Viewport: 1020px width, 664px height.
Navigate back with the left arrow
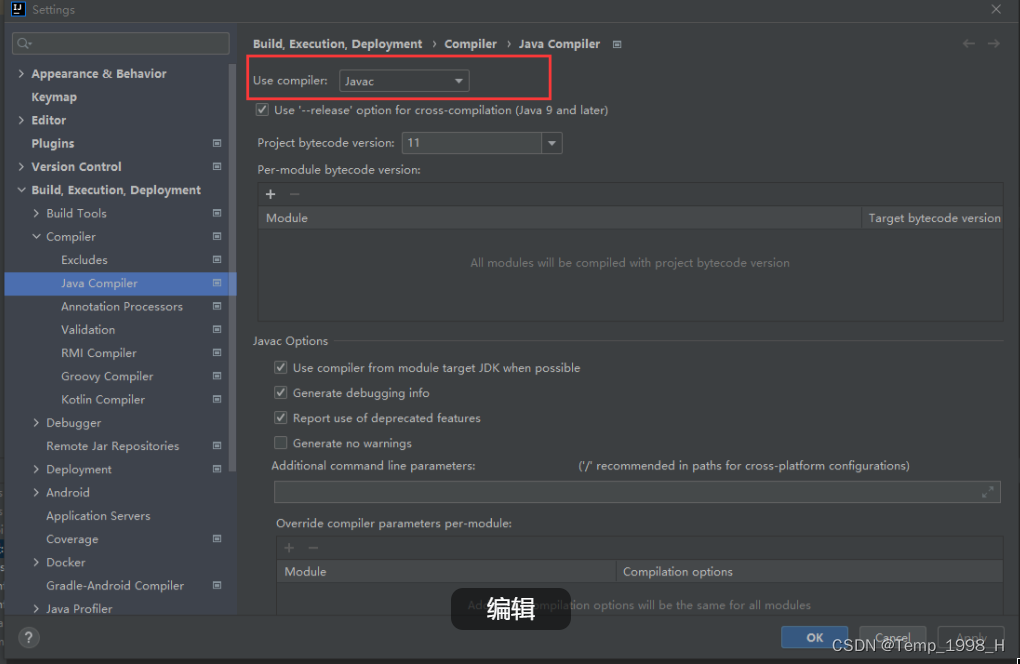click(x=969, y=44)
